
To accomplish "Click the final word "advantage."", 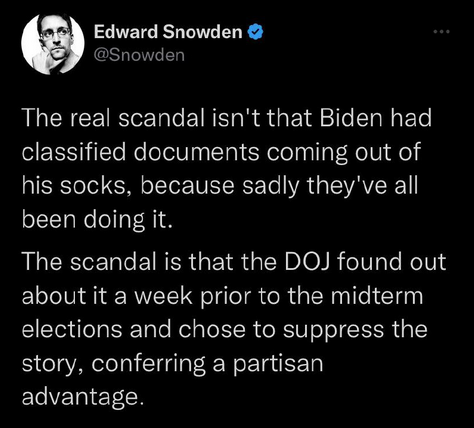I will (83, 398).
